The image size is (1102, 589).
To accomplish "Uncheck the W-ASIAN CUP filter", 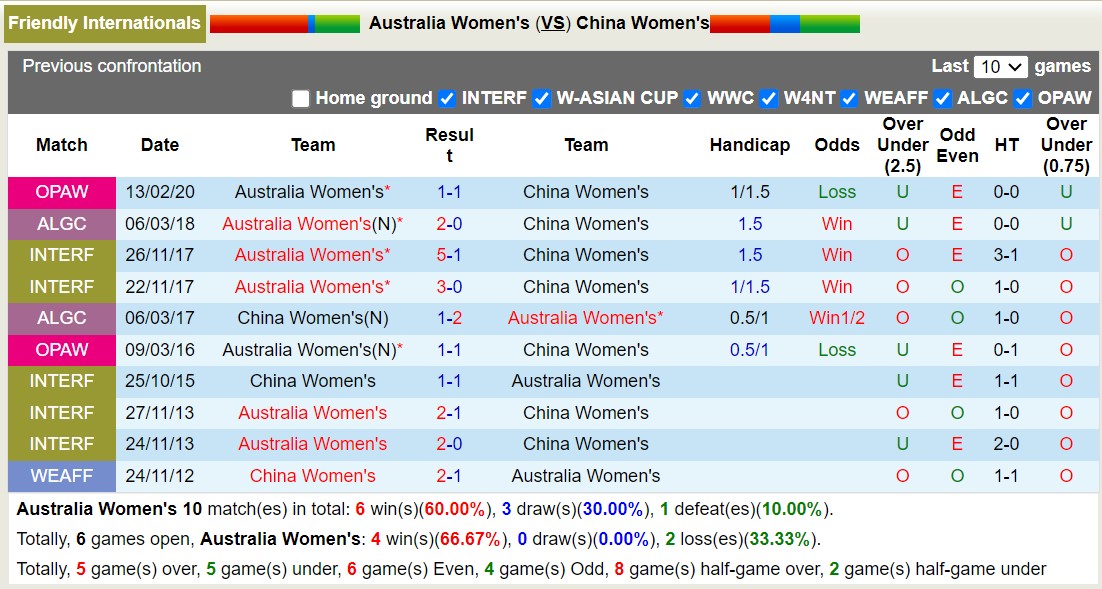I will pyautogui.click(x=541, y=99).
